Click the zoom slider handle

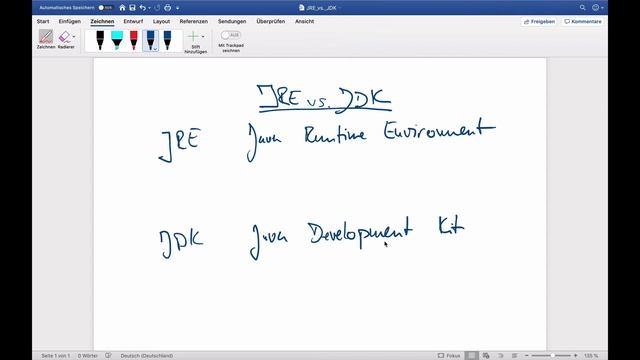pyautogui.click(x=553, y=356)
